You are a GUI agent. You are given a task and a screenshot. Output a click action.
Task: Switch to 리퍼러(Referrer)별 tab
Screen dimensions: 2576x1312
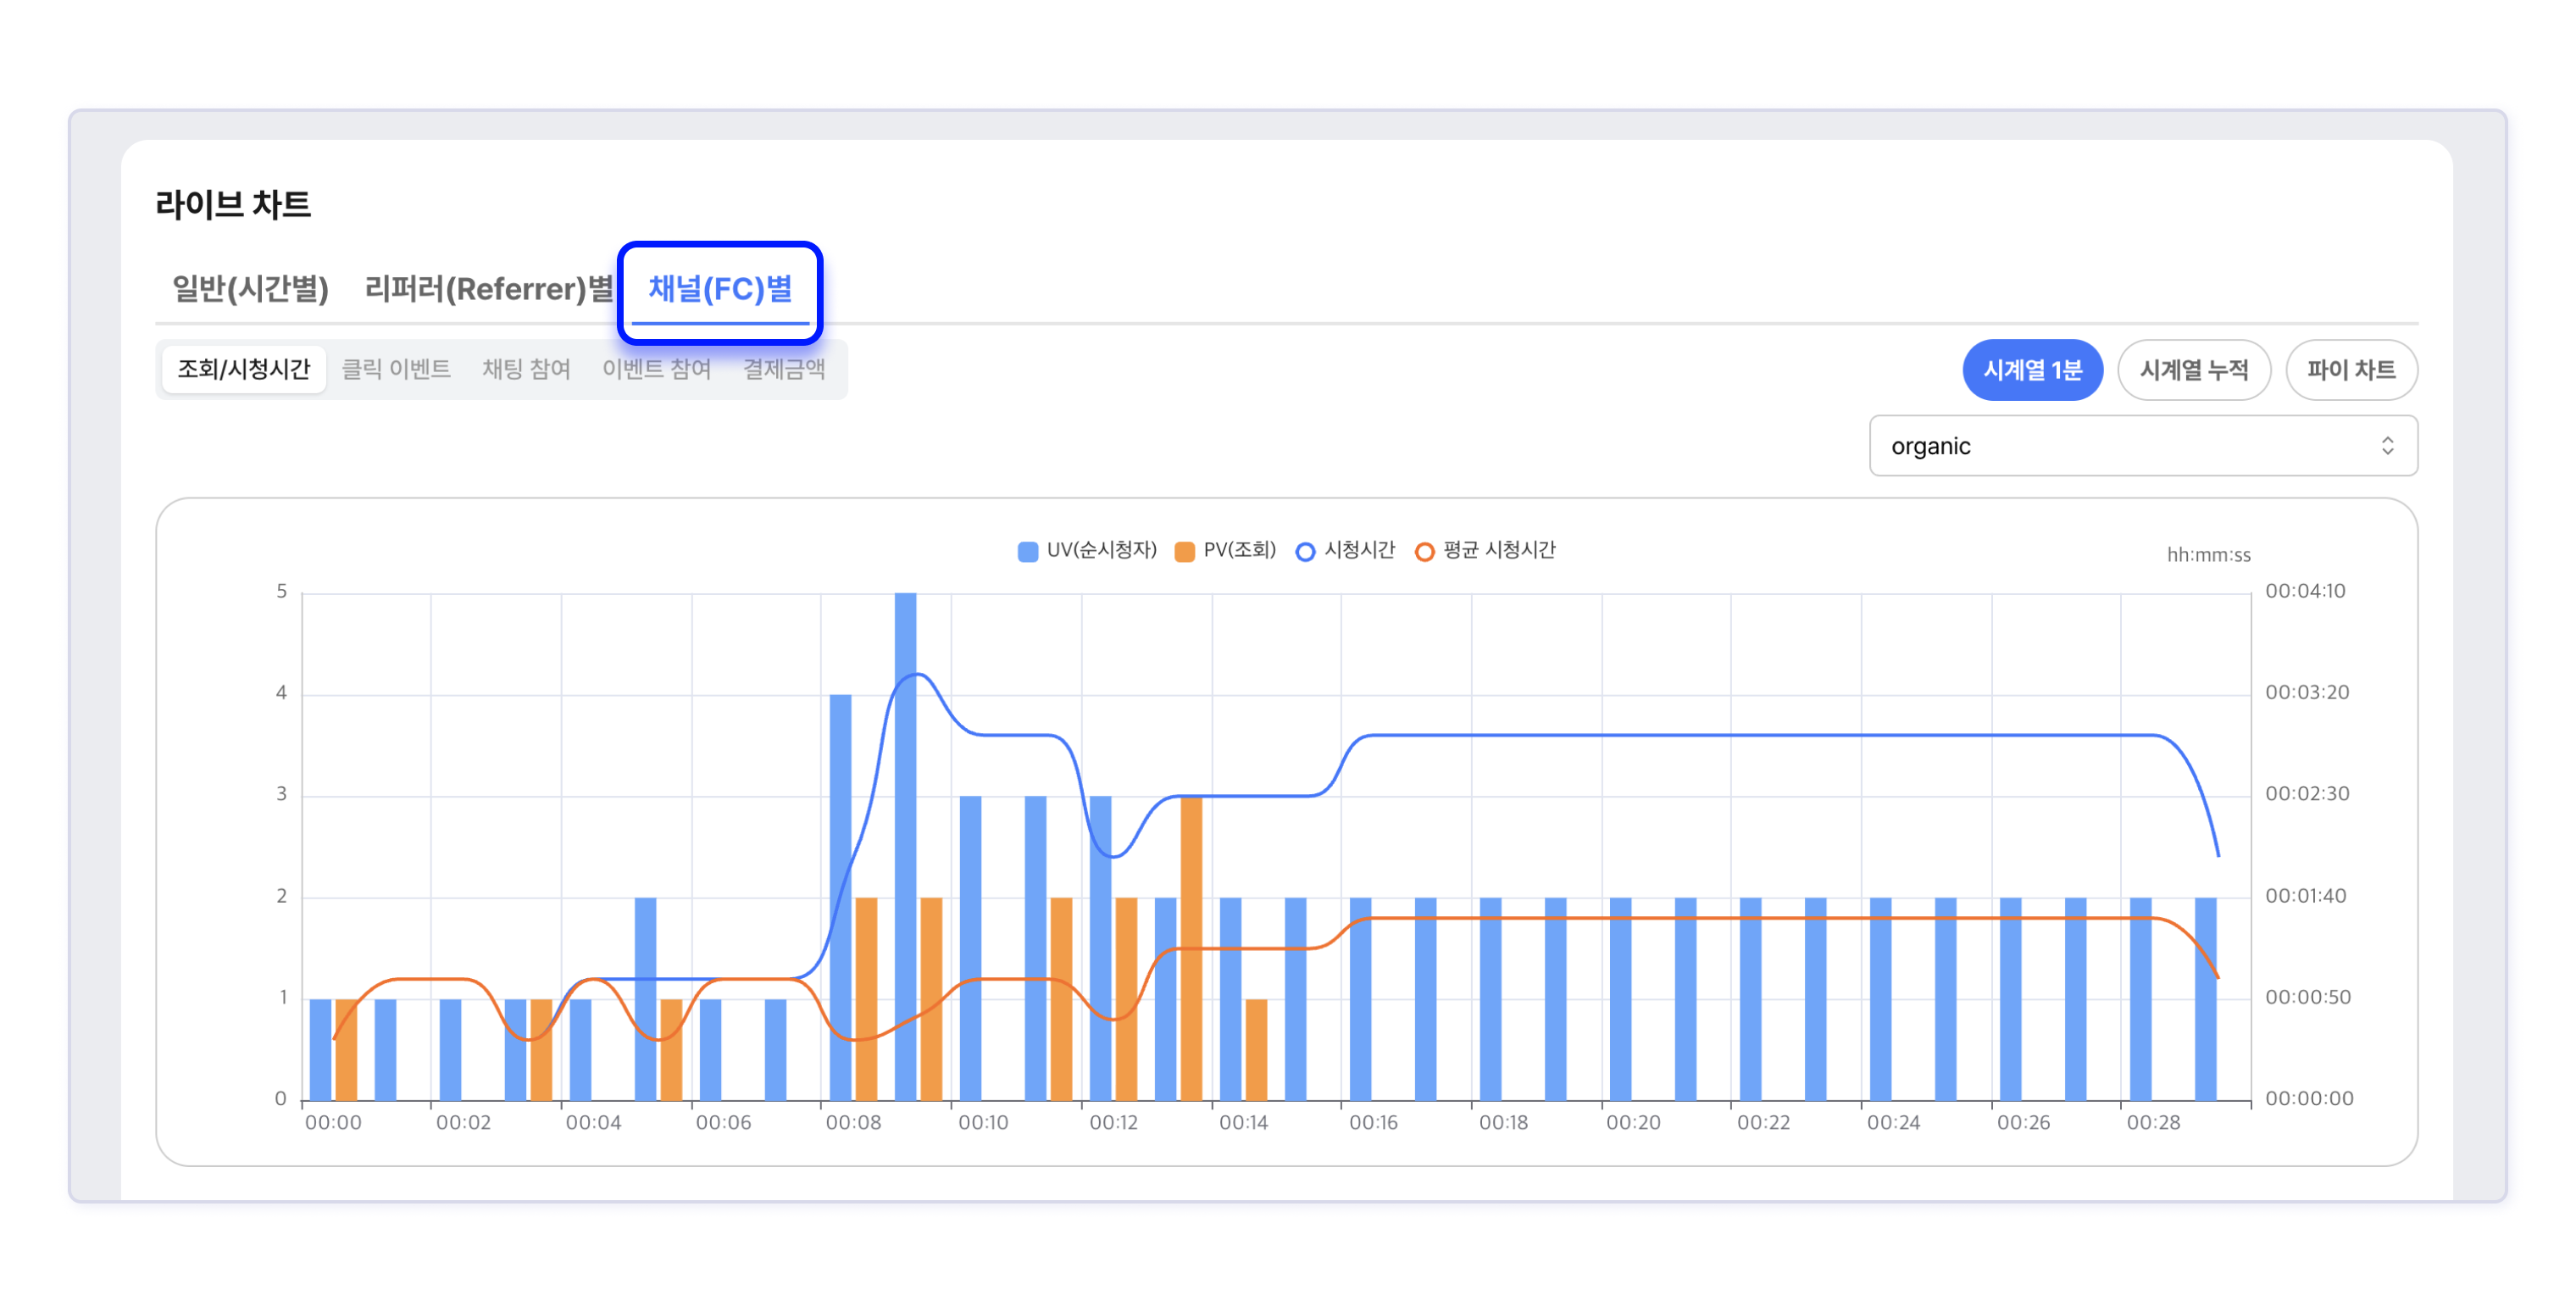[488, 289]
